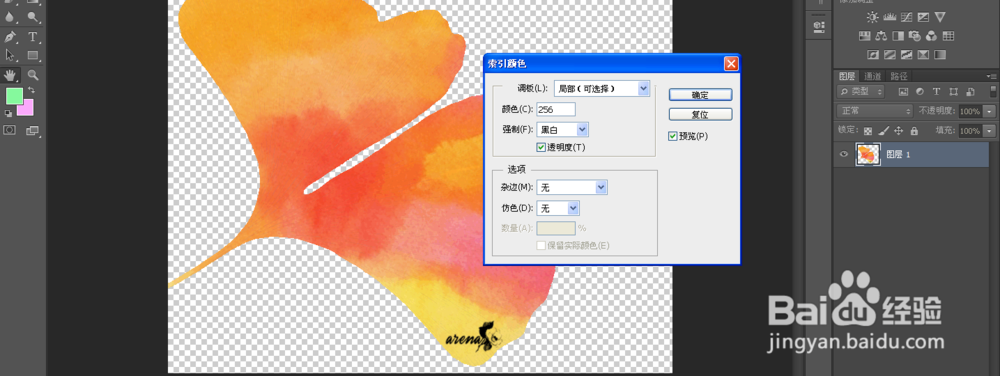
Task: Add a Photo Filter adjustment
Action: (x=915, y=36)
